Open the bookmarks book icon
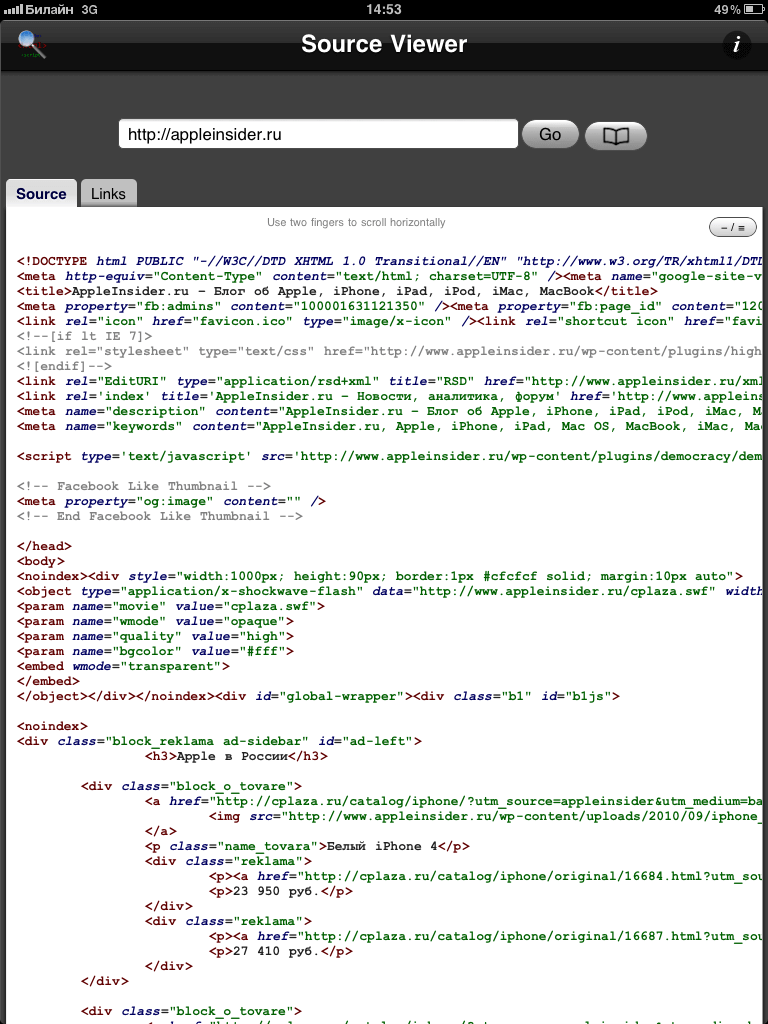The image size is (768, 1024). pos(615,136)
